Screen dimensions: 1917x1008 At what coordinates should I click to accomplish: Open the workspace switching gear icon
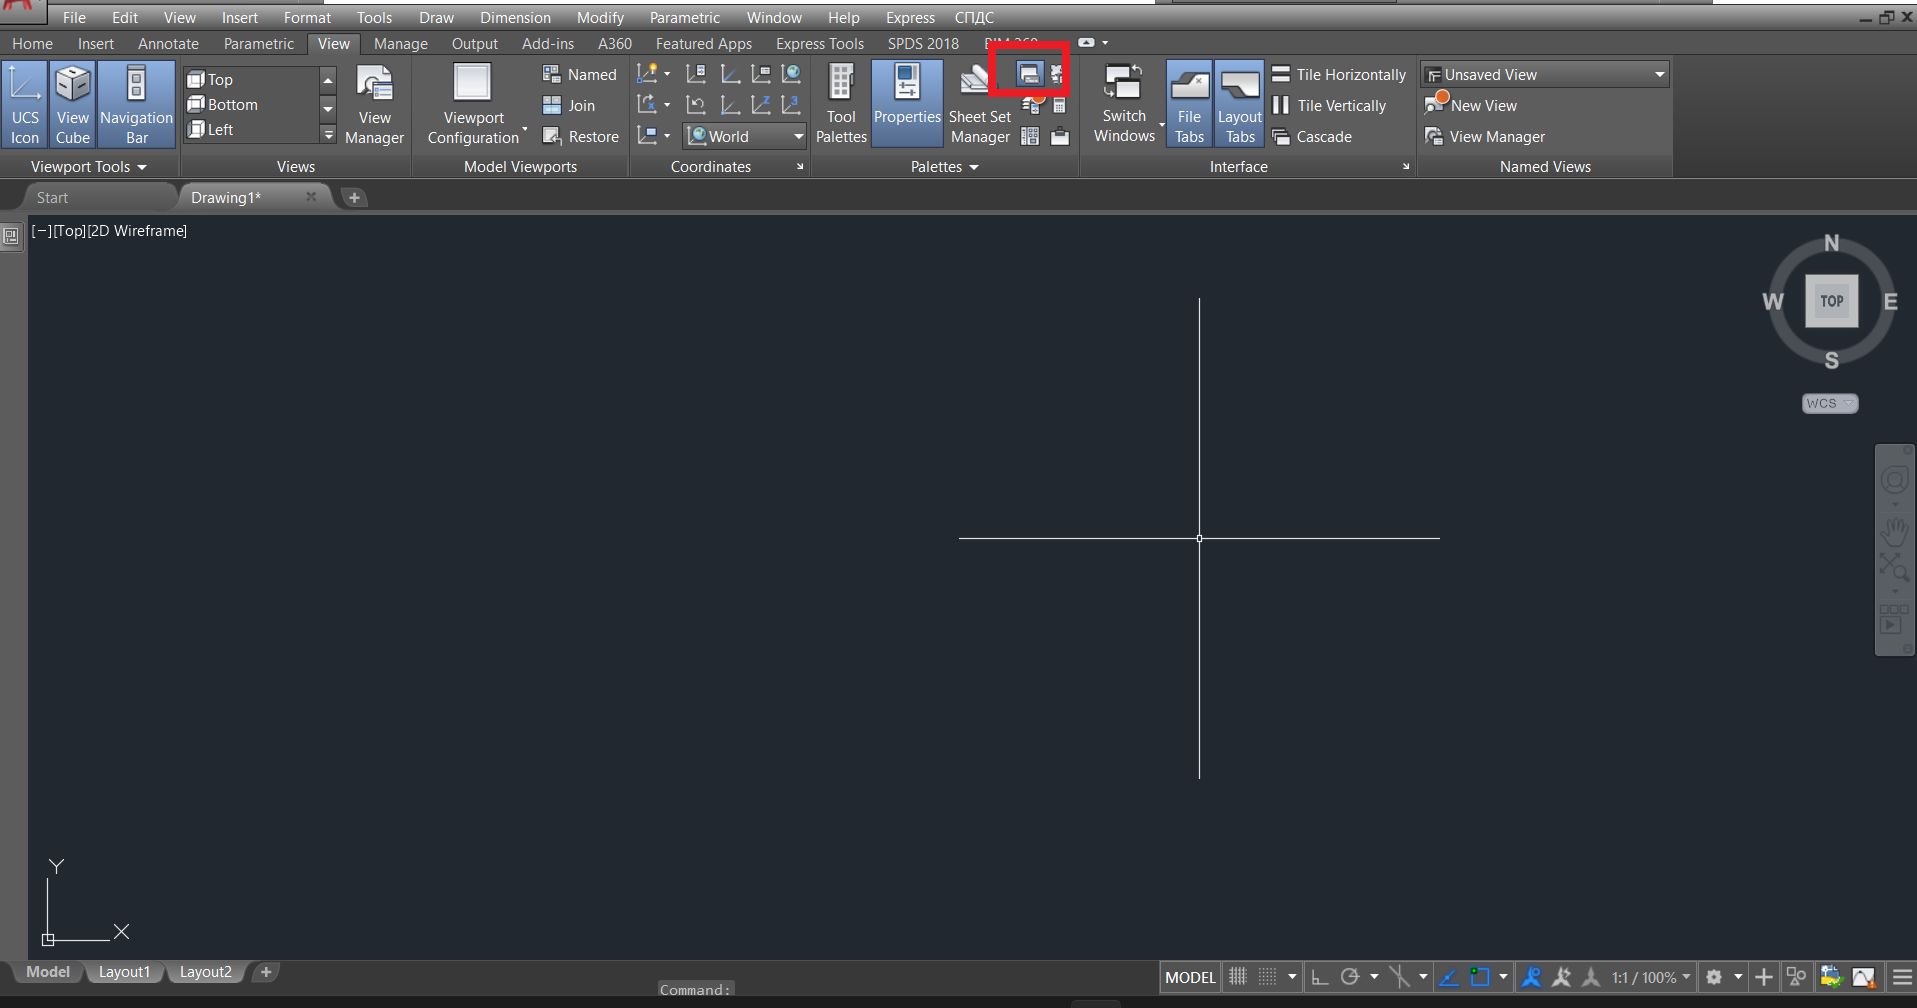1713,977
